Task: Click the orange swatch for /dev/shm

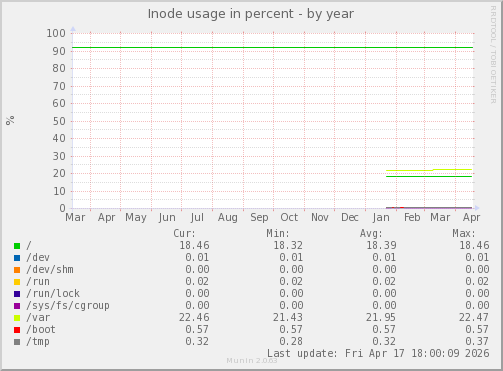Action: pos(17,270)
